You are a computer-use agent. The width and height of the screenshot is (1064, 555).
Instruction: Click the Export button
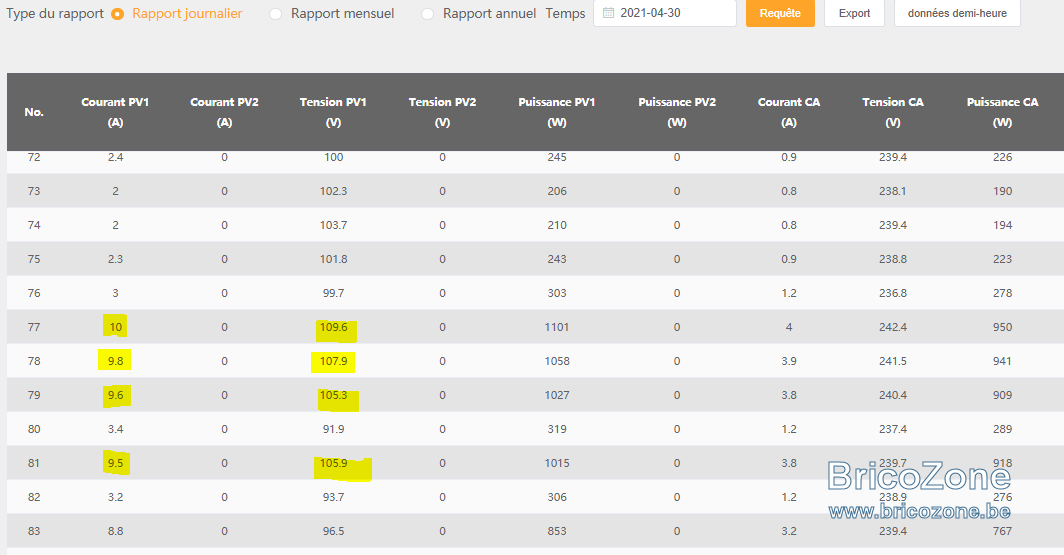tap(854, 13)
